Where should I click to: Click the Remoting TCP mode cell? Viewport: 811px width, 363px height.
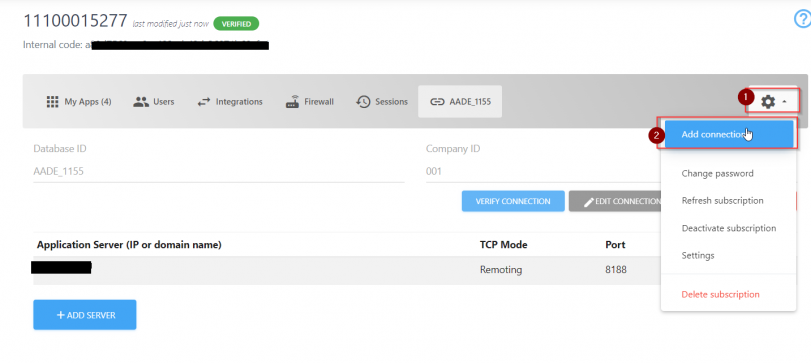pos(501,269)
